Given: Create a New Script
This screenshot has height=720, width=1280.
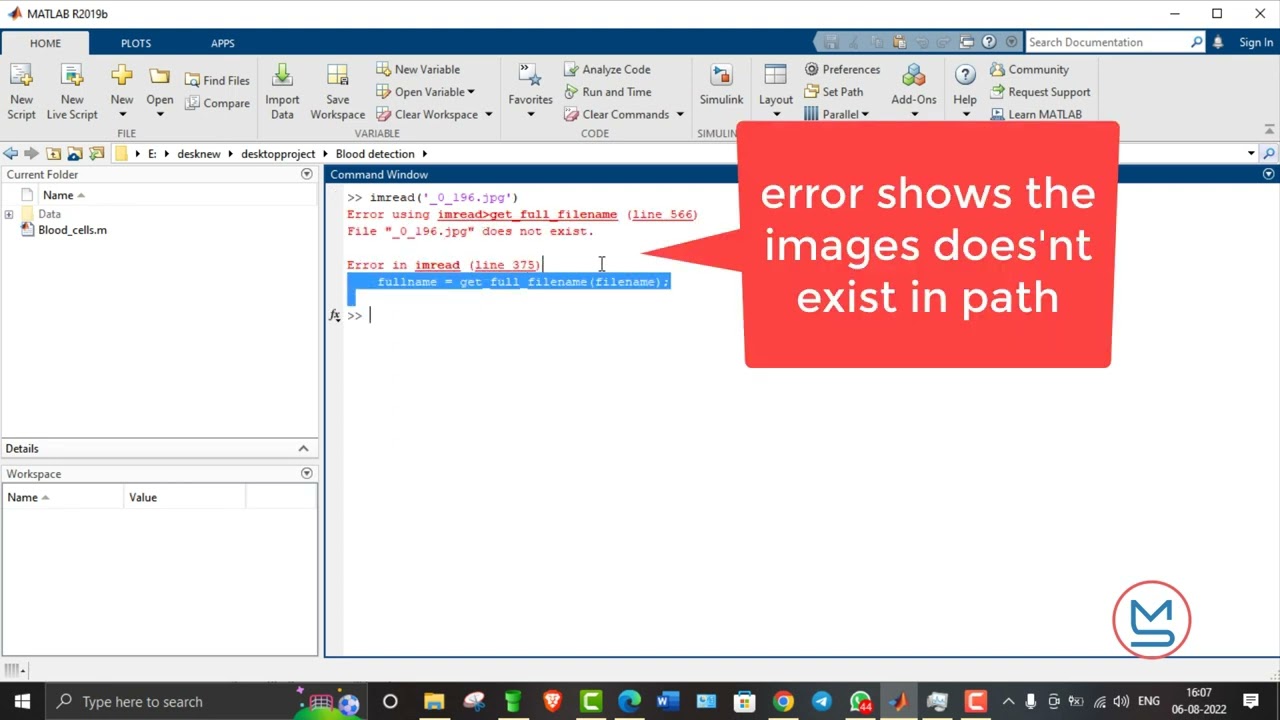Looking at the screenshot, I should [x=21, y=91].
